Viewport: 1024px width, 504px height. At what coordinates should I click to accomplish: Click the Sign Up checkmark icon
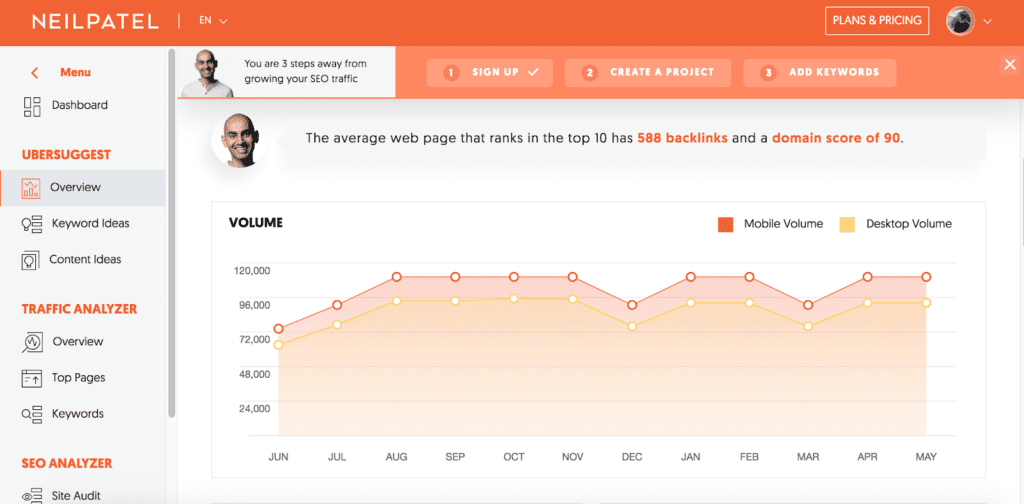click(x=533, y=72)
